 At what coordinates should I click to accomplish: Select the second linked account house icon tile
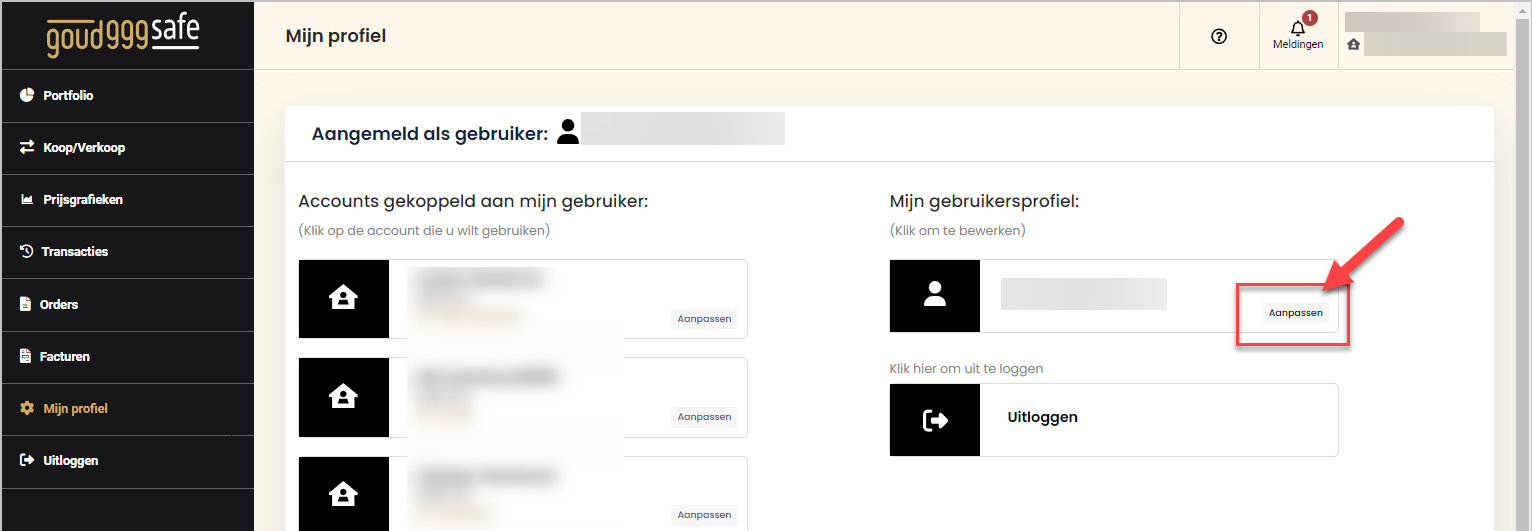point(344,397)
